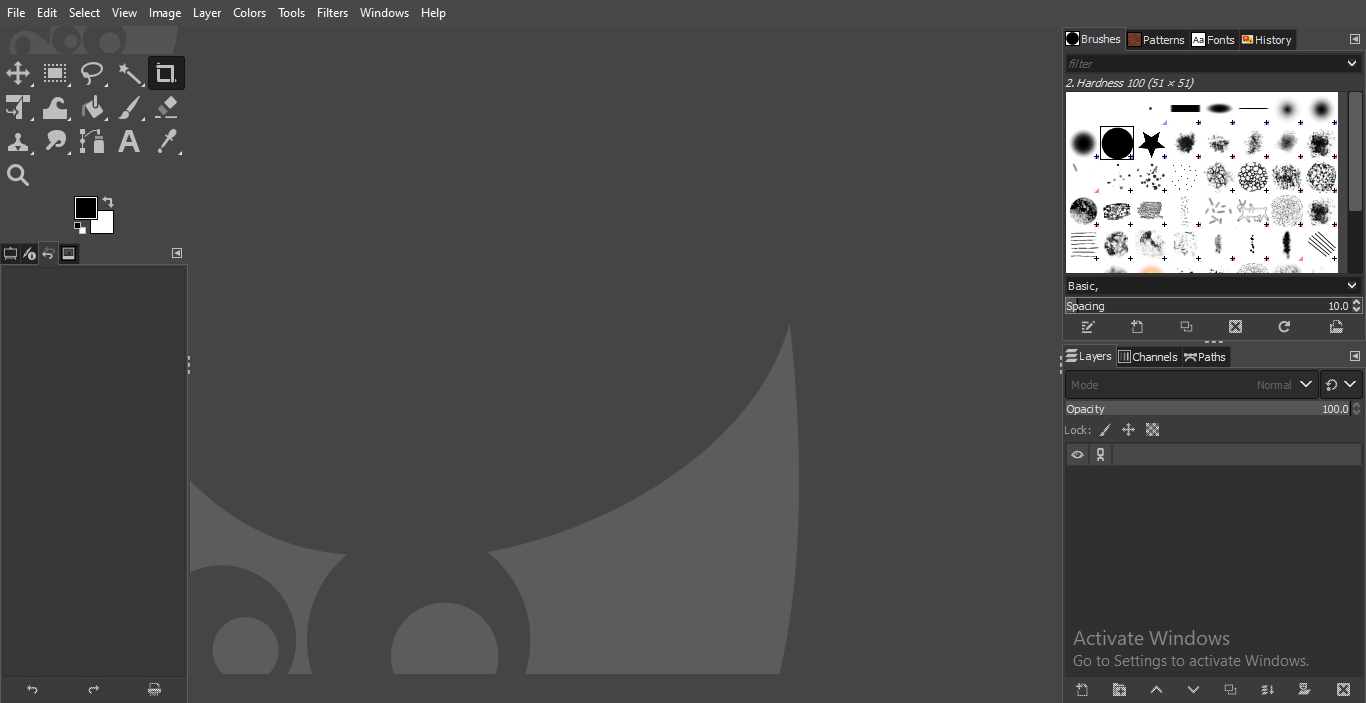Raise the layer one step
The height and width of the screenshot is (703, 1366).
pyautogui.click(x=1156, y=689)
